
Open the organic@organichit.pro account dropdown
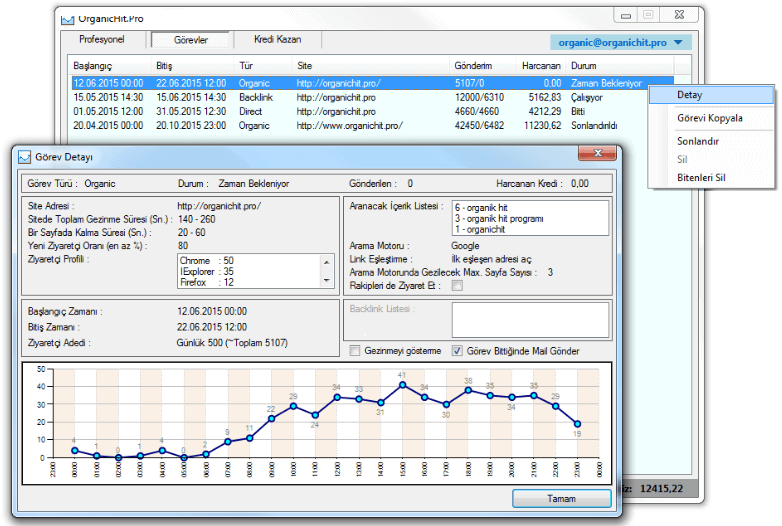(x=620, y=42)
